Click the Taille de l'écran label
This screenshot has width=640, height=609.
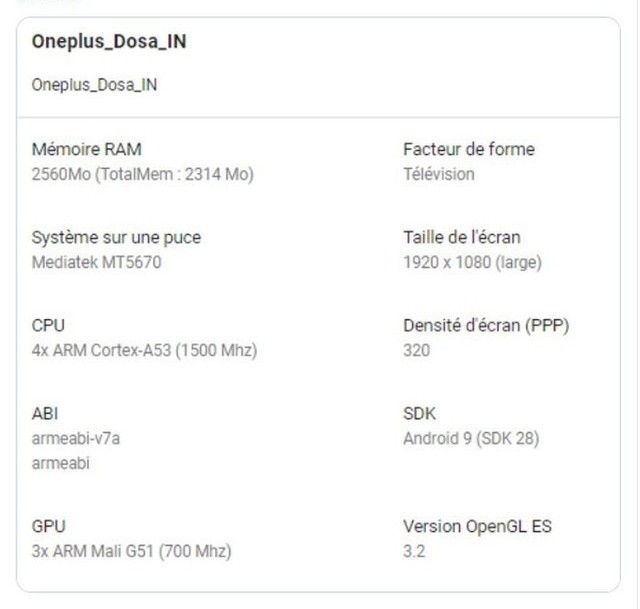(462, 238)
